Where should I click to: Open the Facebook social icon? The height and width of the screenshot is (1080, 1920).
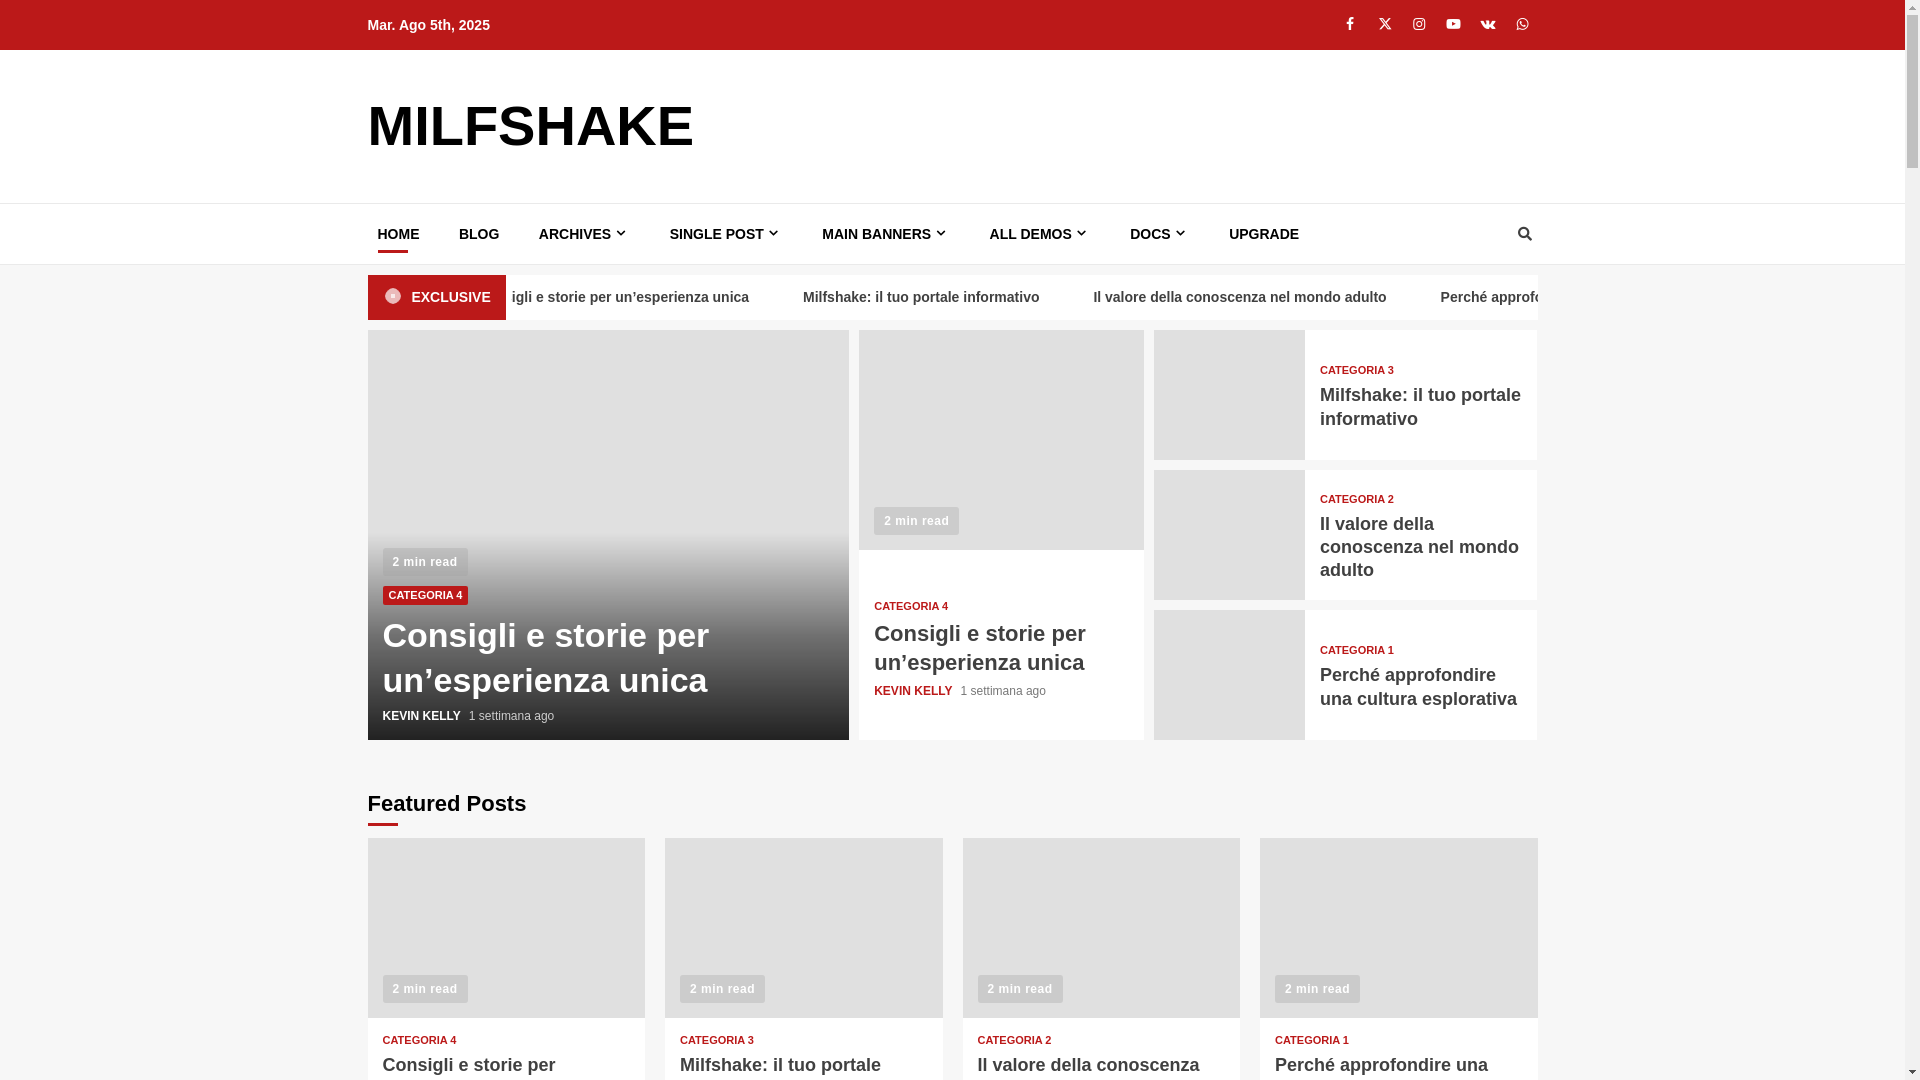click(1350, 24)
